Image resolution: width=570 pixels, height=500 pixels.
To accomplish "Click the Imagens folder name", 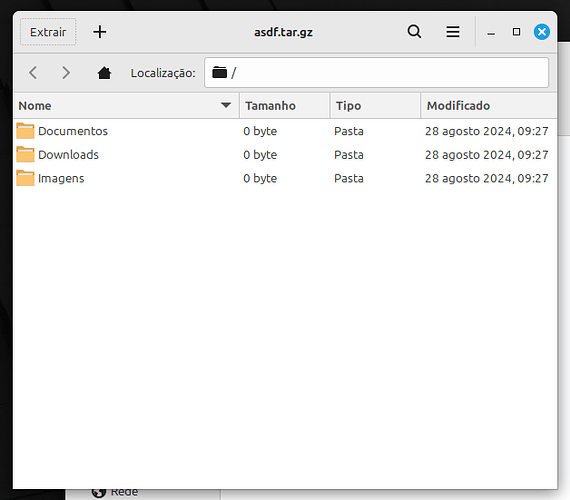I will tap(61, 178).
